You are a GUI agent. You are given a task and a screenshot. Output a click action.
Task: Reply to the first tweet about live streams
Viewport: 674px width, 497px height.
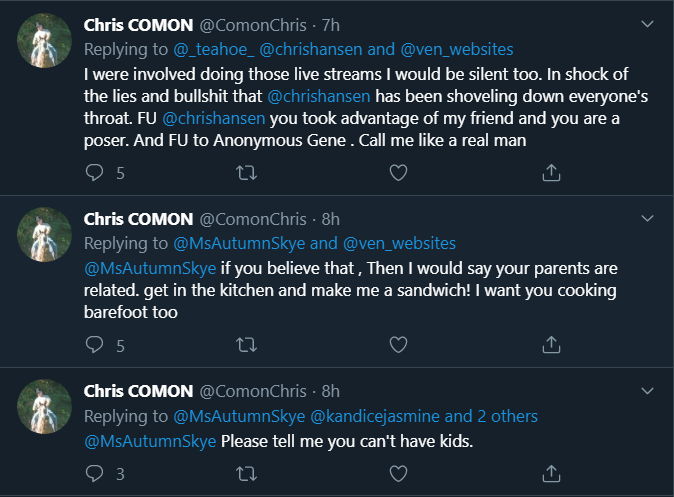95,173
